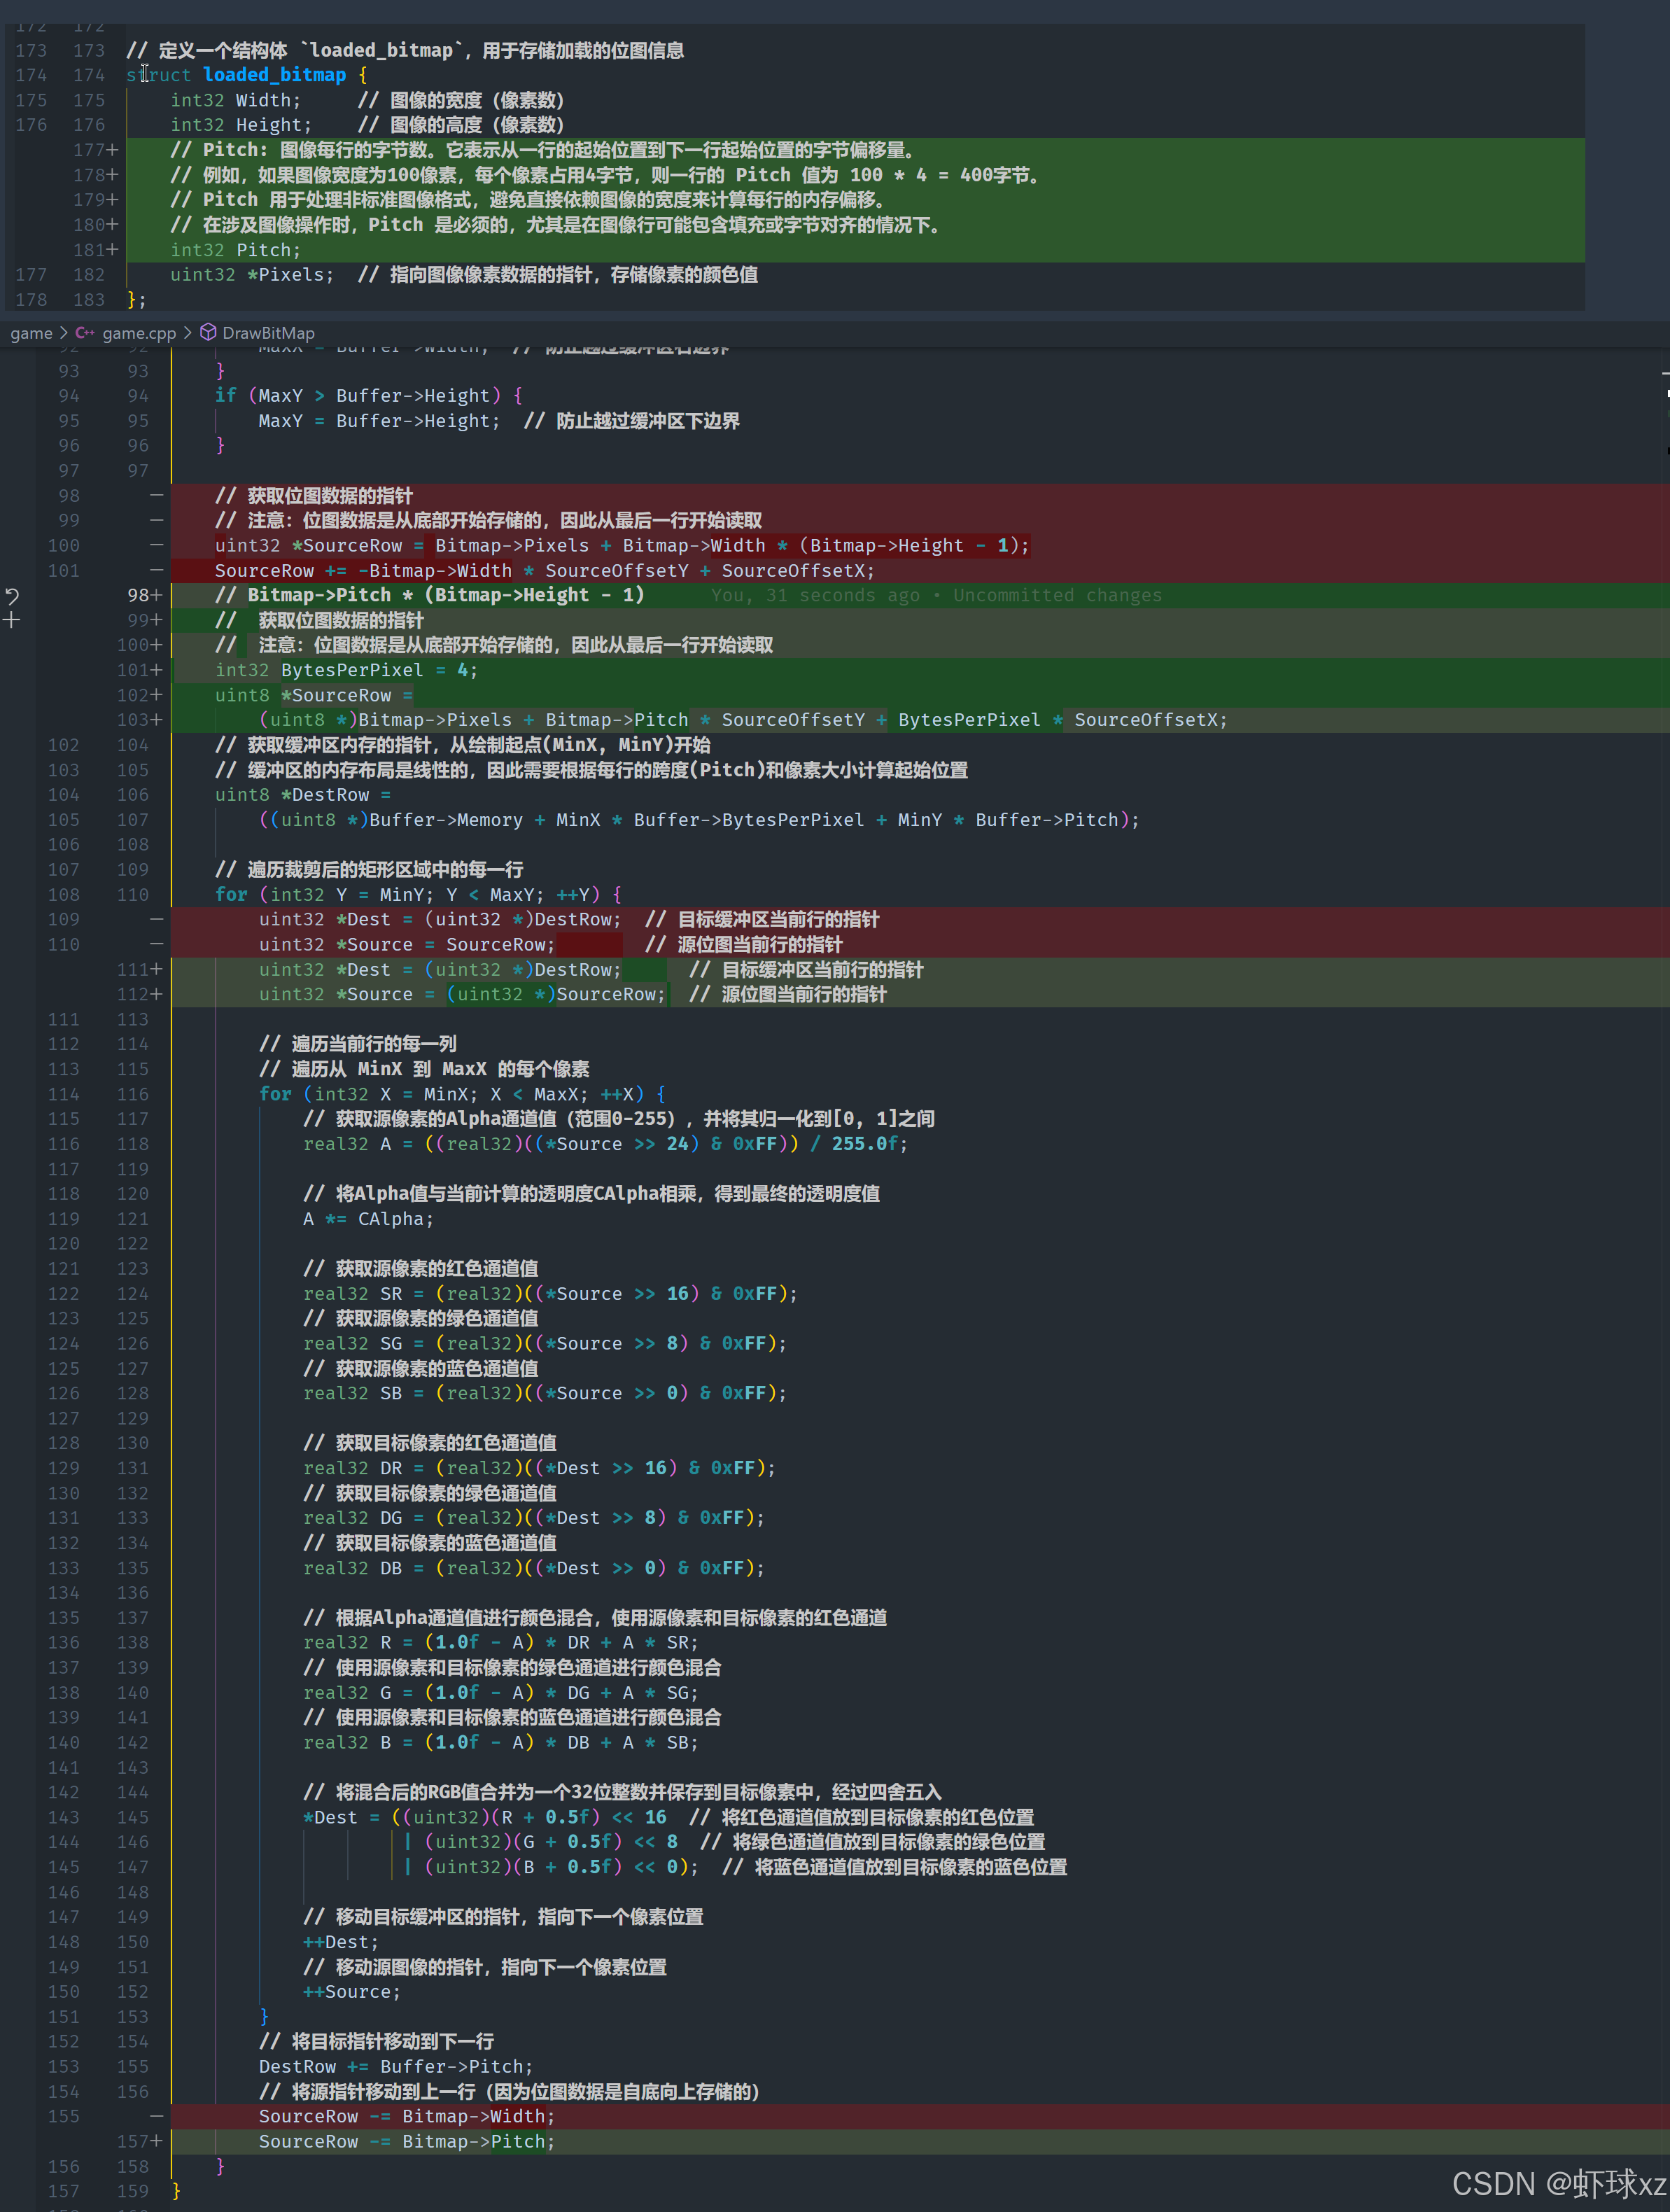Click the '++Source;' statement
The width and height of the screenshot is (1670, 2212).
(x=352, y=1992)
